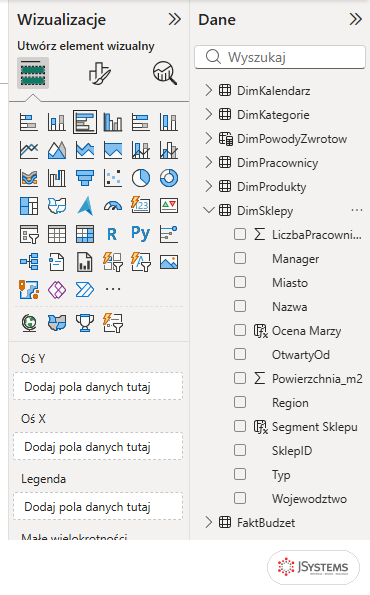The height and width of the screenshot is (595, 370).
Task: Collapse the Wizualizacje pane
Action: 175,19
